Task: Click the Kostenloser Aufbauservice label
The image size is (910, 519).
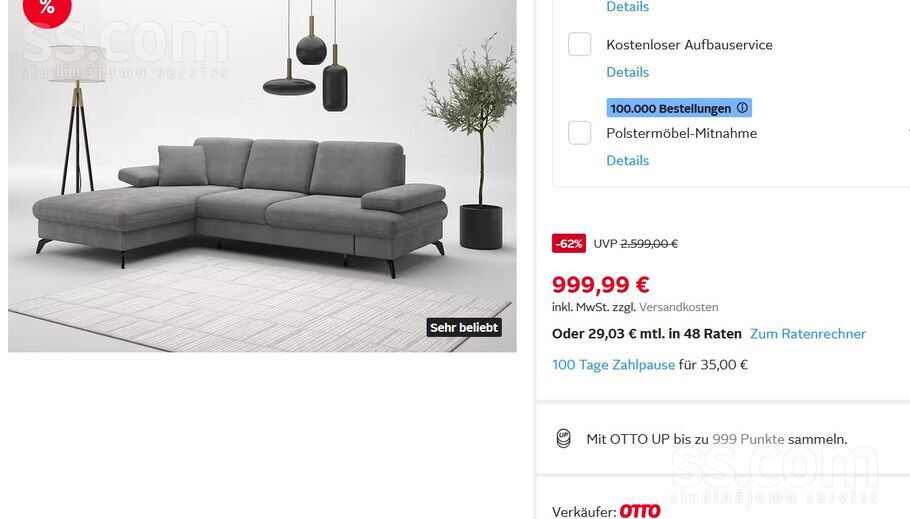Action: (689, 45)
